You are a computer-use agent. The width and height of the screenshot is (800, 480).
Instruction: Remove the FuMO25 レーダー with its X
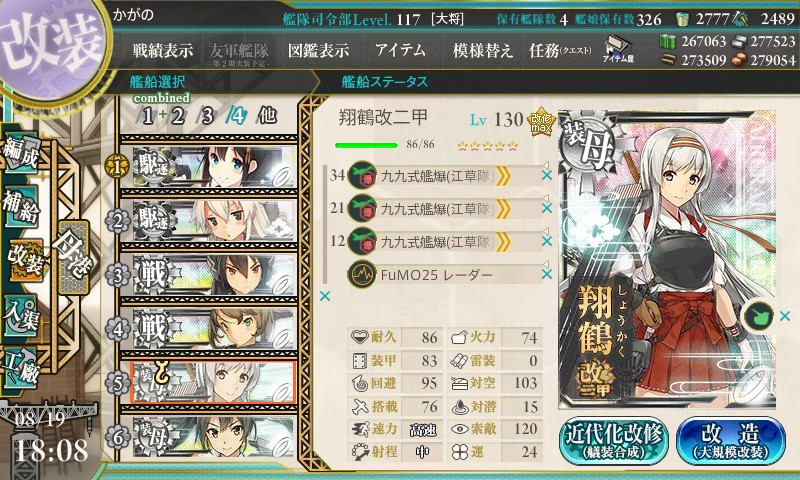tap(546, 274)
